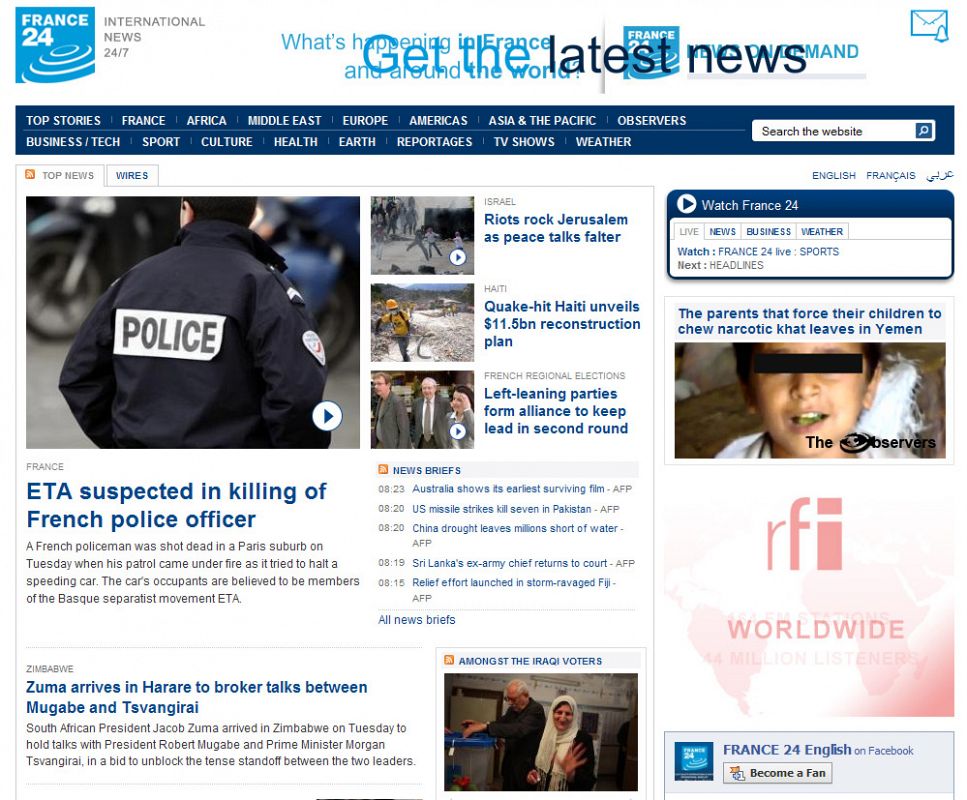This screenshot has width=967, height=800.
Task: Click the Top News RSS icon
Action: pyautogui.click(x=31, y=175)
